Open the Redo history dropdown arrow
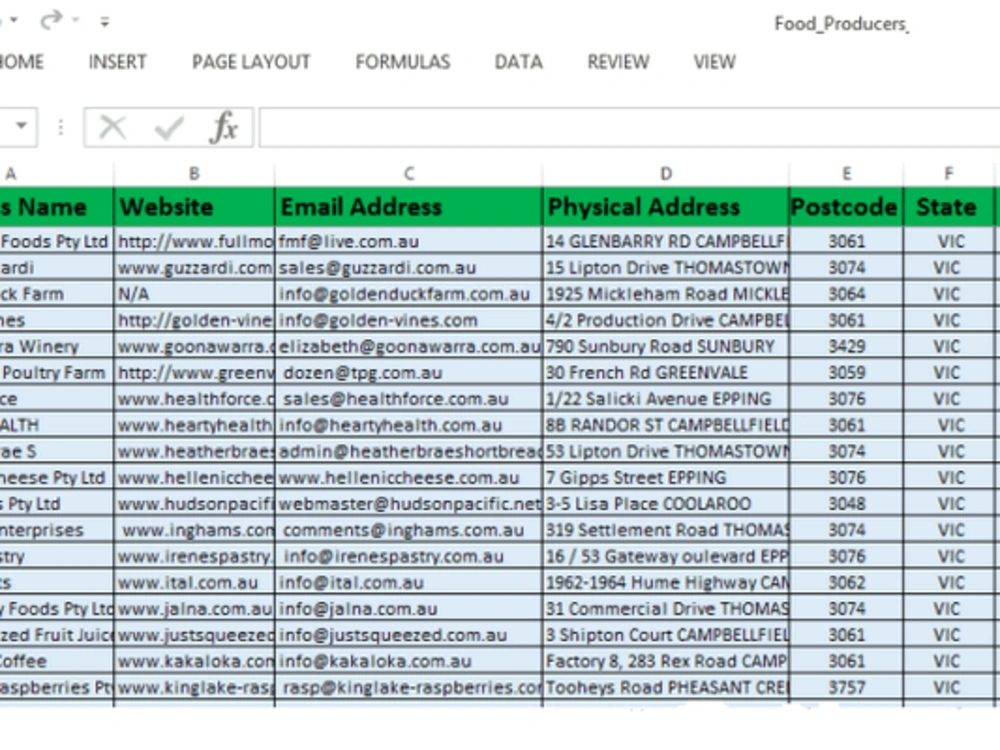1000x750 pixels. [x=76, y=20]
